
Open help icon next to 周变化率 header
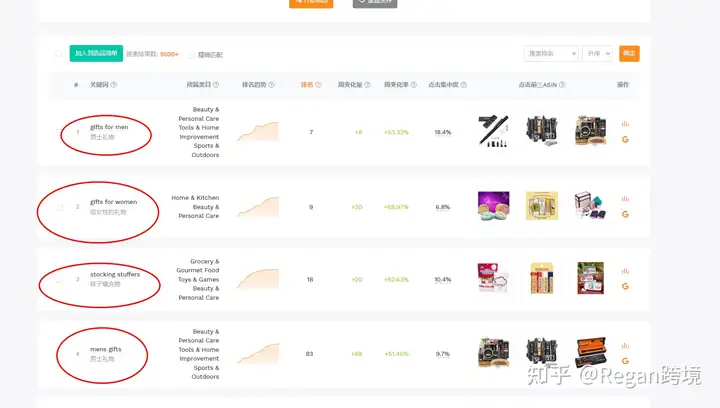[414, 84]
